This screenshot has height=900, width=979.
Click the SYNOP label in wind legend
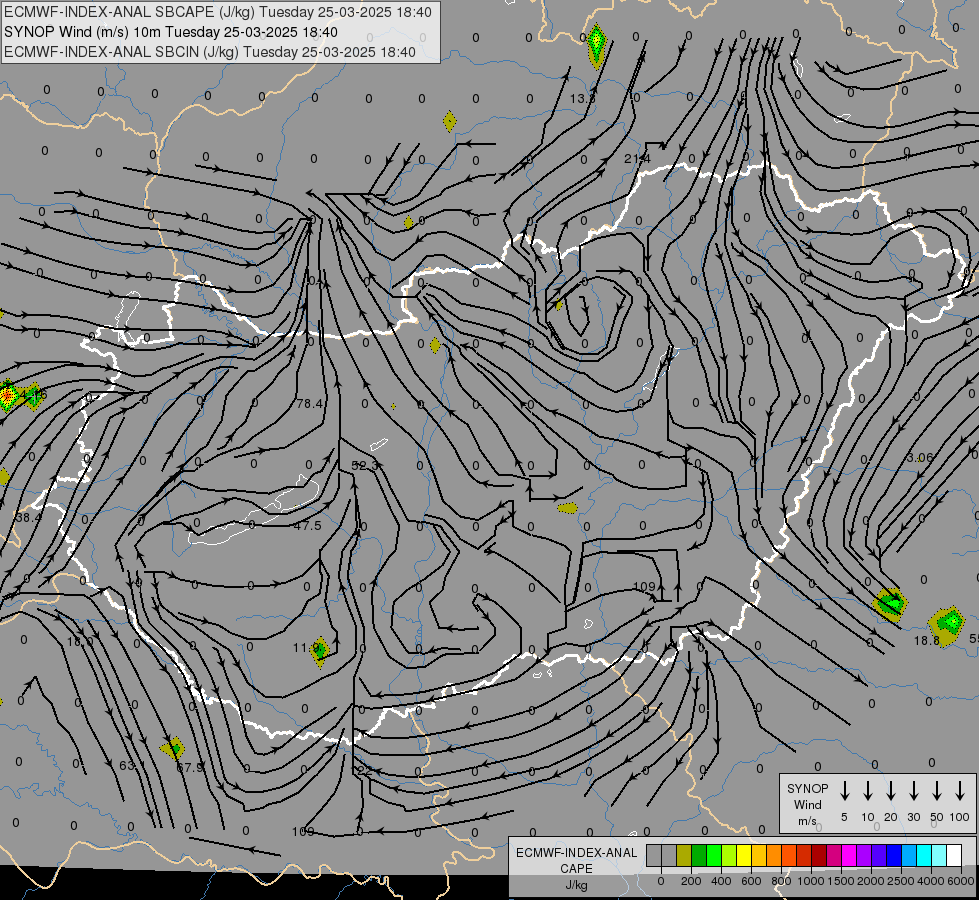tap(807, 788)
